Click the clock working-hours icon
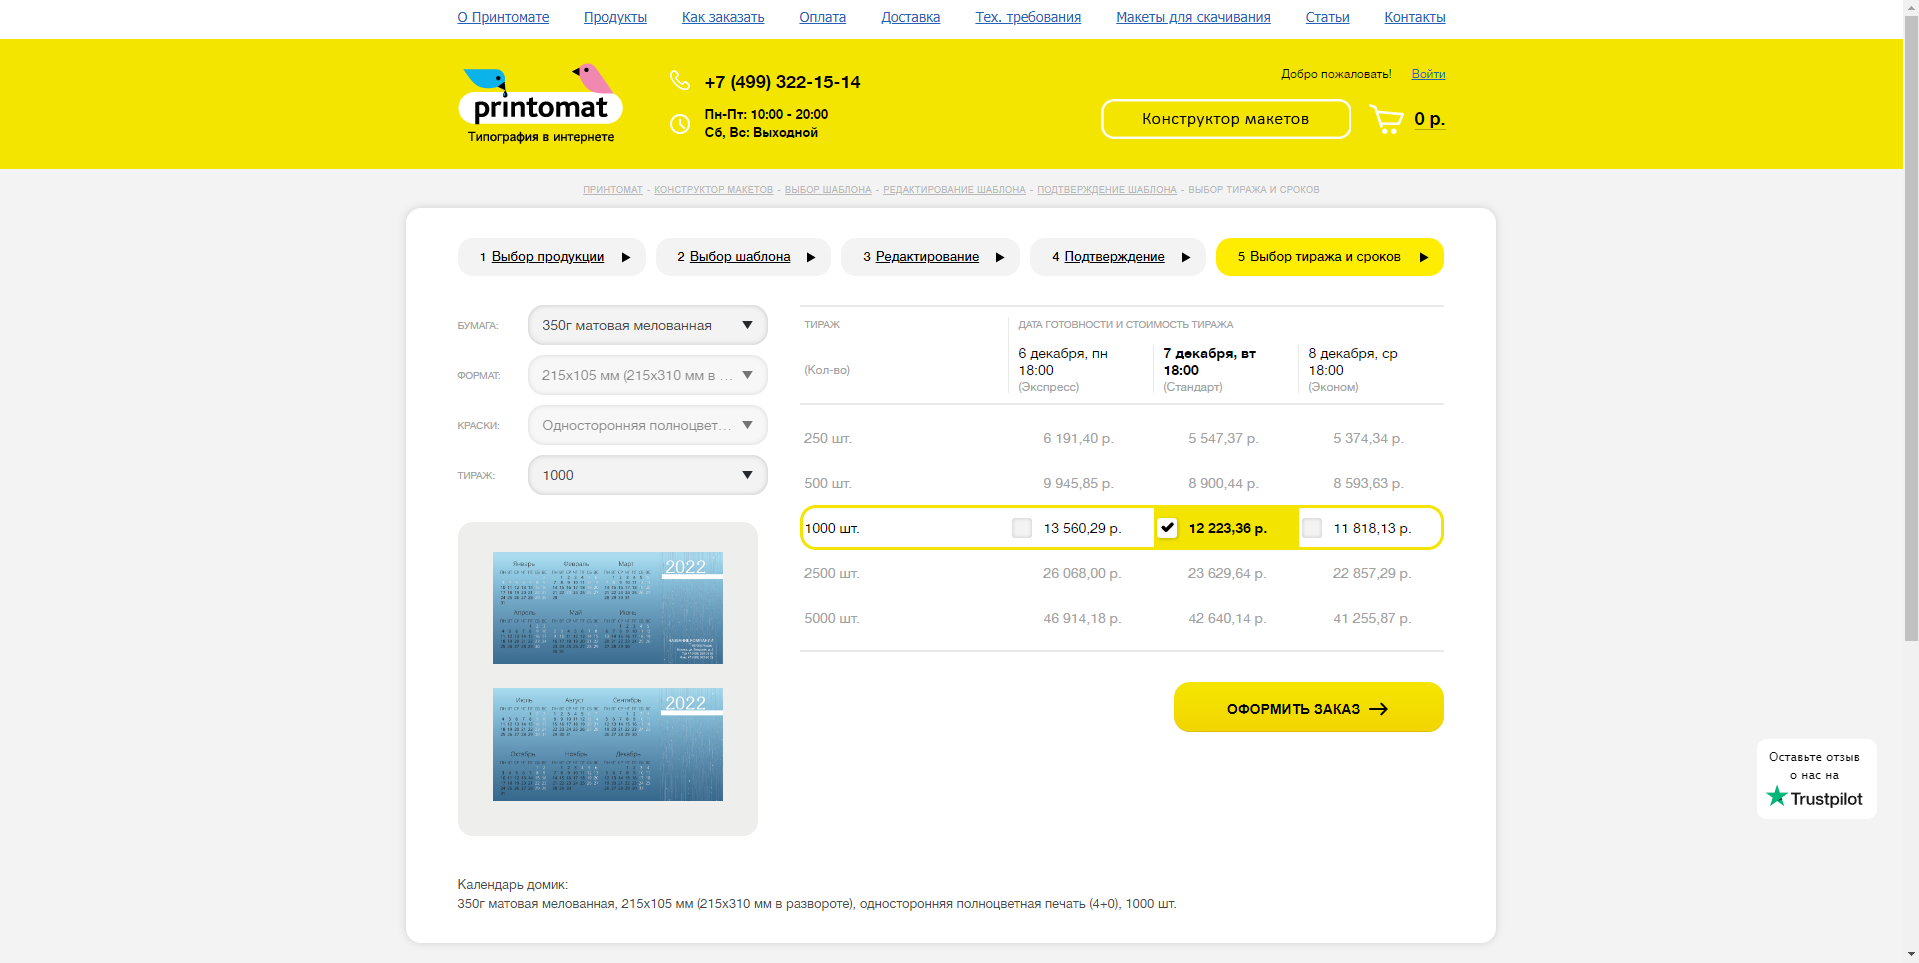 click(x=680, y=124)
